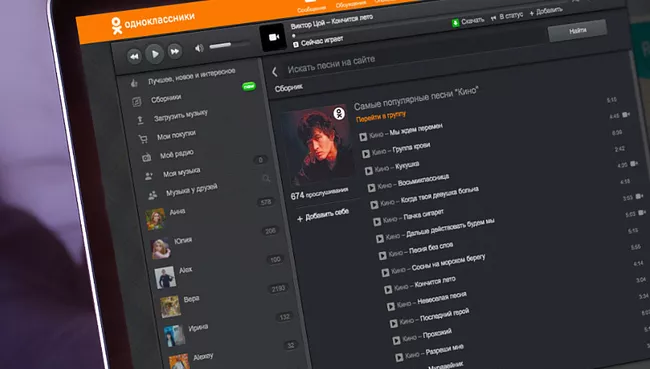Click '+ Добавить себе' under the cover
The width and height of the screenshot is (650, 369).
(x=323, y=215)
